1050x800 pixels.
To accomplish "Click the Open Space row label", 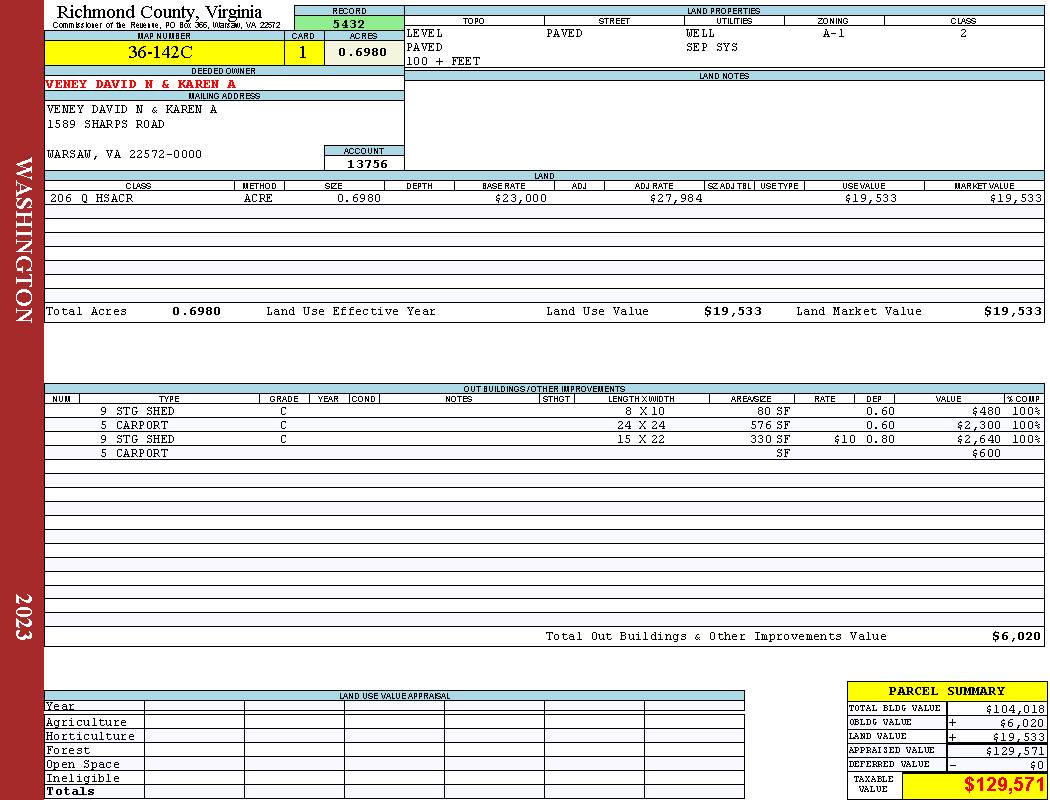I will click(x=82, y=765).
